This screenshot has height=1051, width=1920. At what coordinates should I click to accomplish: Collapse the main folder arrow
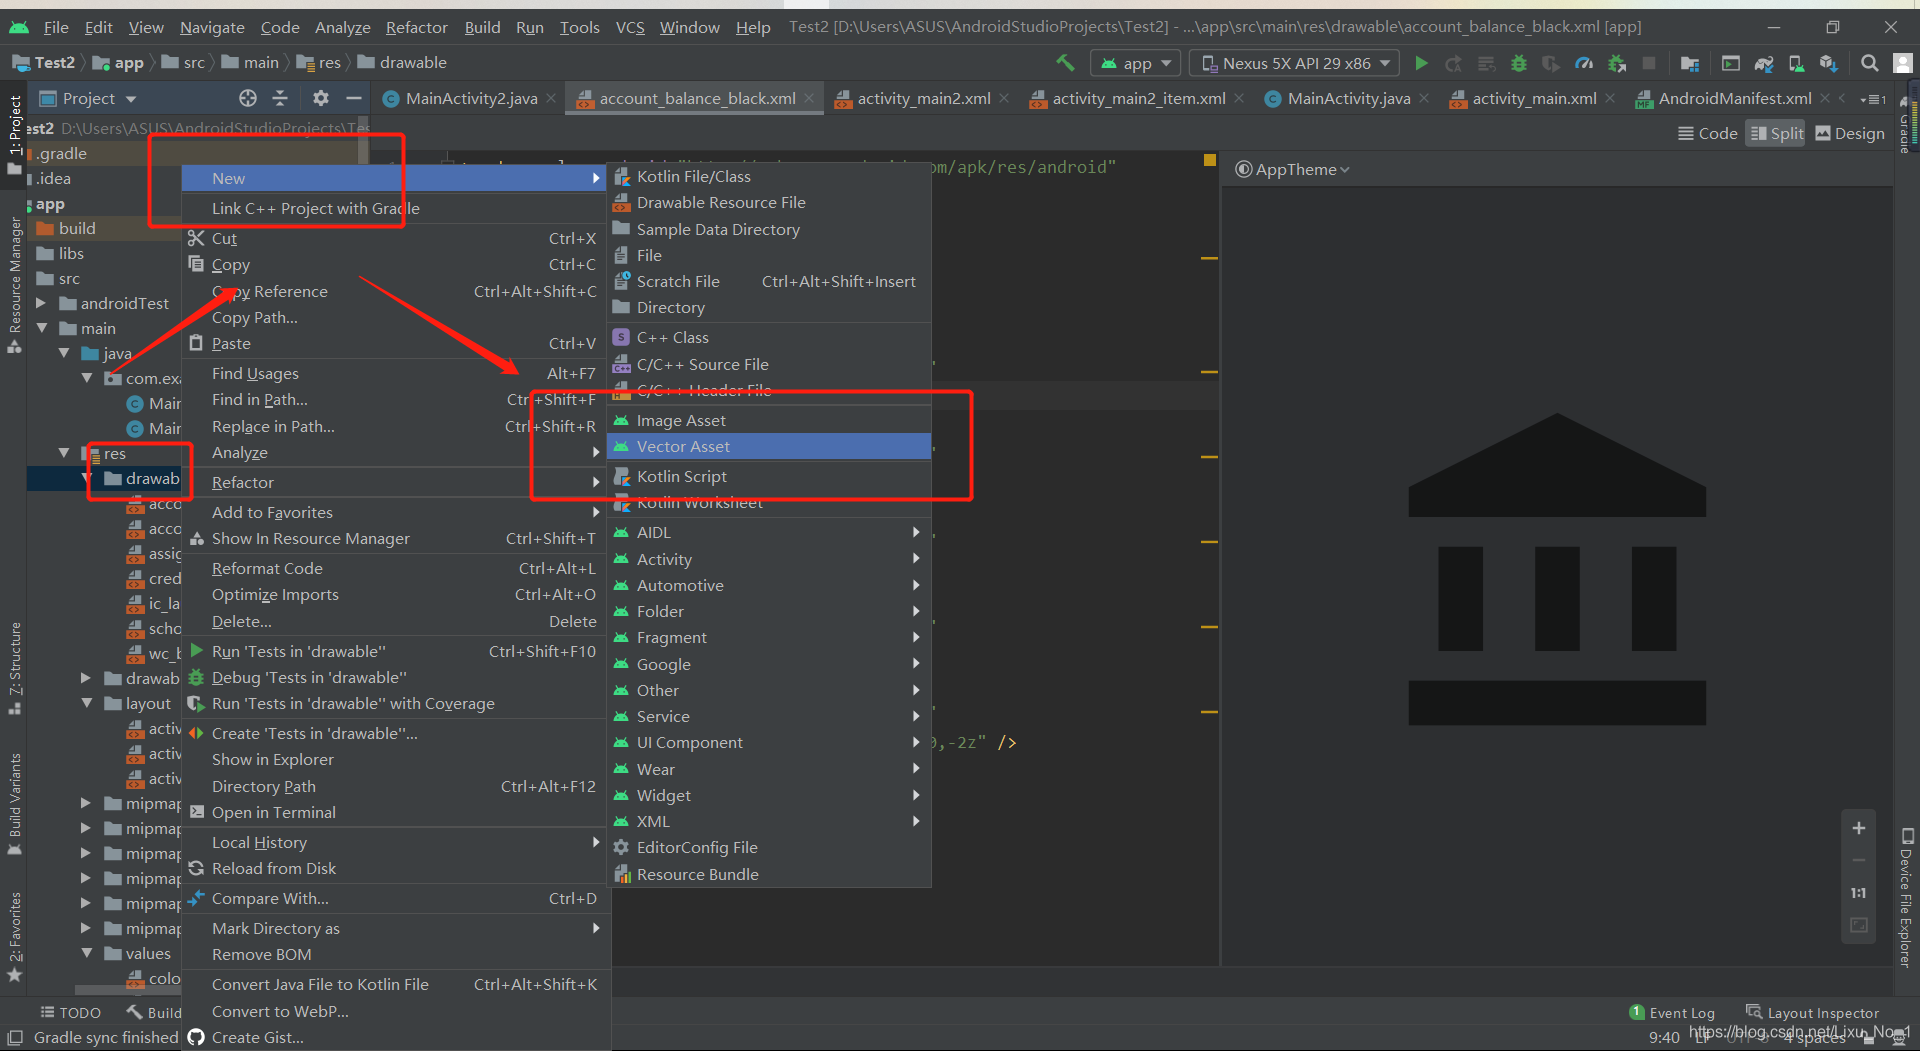point(41,328)
